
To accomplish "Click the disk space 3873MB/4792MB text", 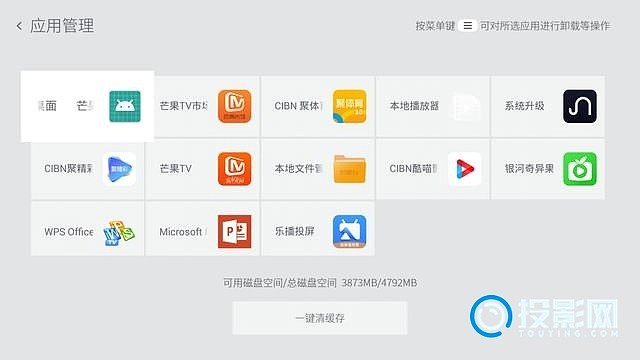I will pos(379,283).
